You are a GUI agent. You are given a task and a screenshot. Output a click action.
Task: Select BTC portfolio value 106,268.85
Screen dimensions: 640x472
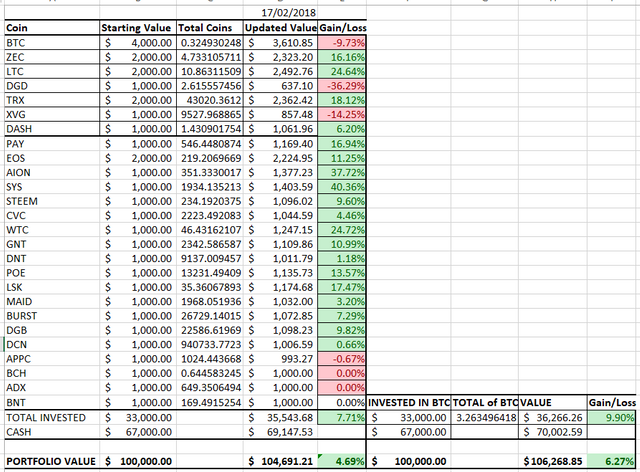[553, 461]
